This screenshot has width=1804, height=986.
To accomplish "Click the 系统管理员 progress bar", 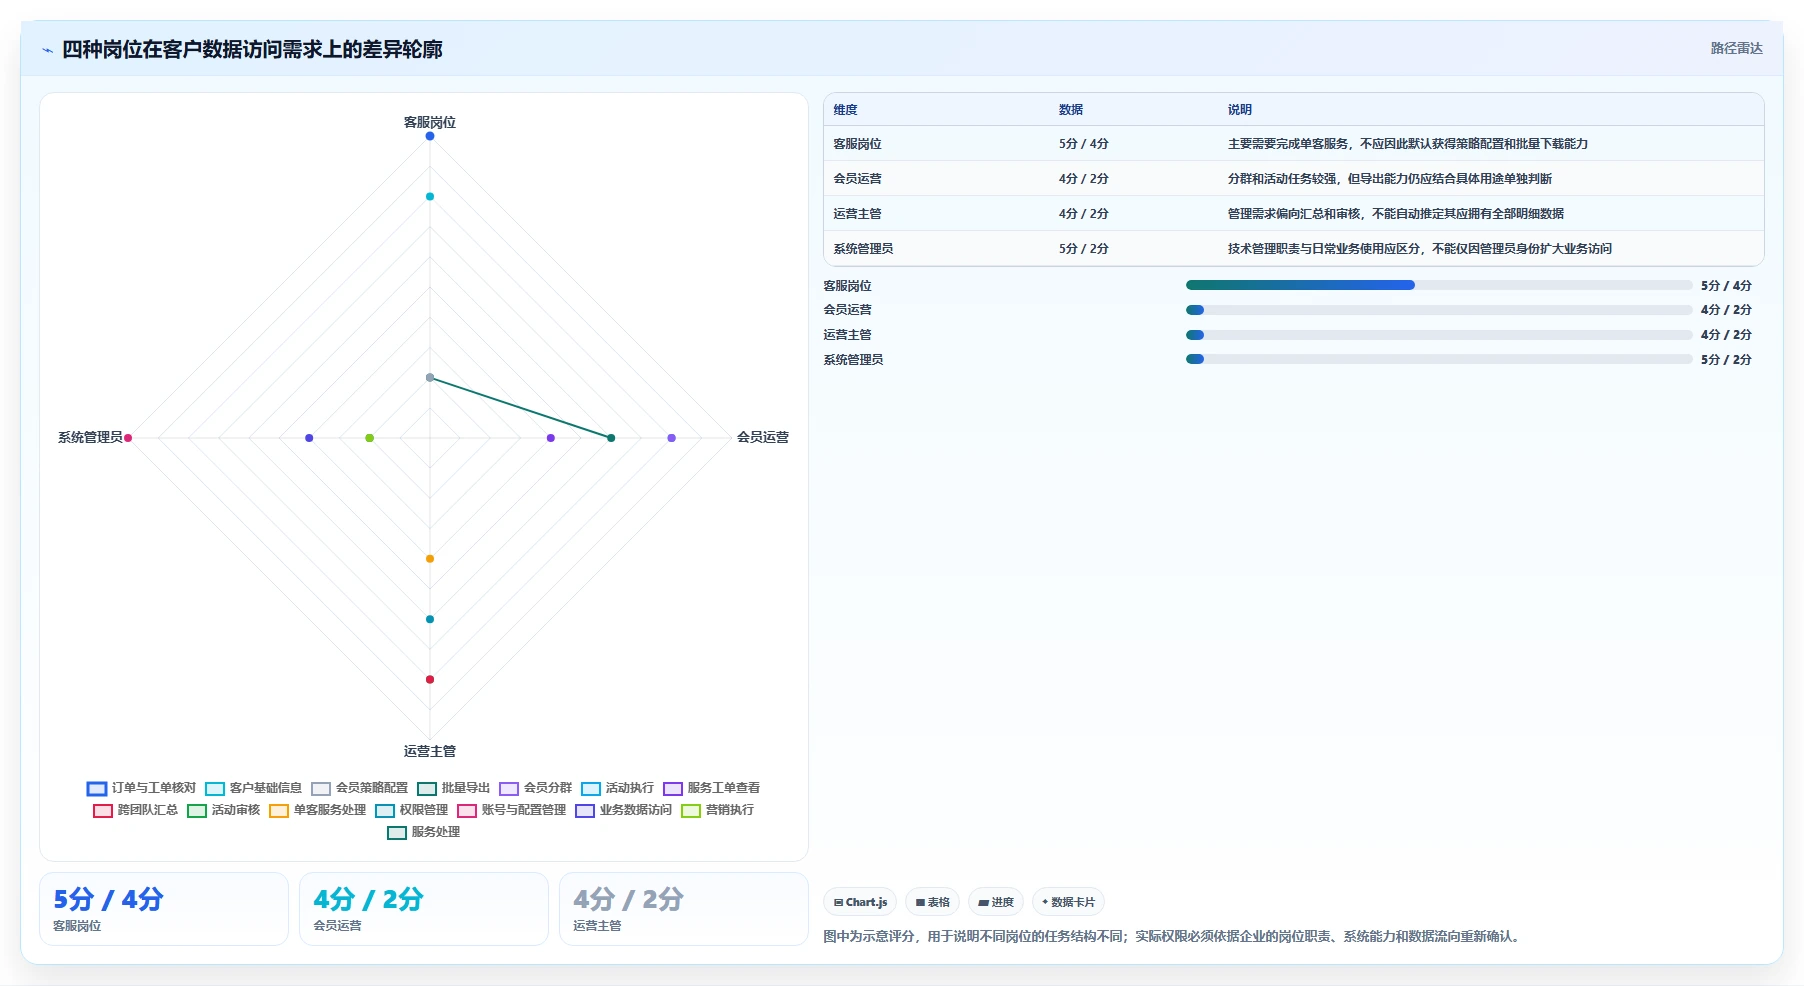I will coord(1439,359).
